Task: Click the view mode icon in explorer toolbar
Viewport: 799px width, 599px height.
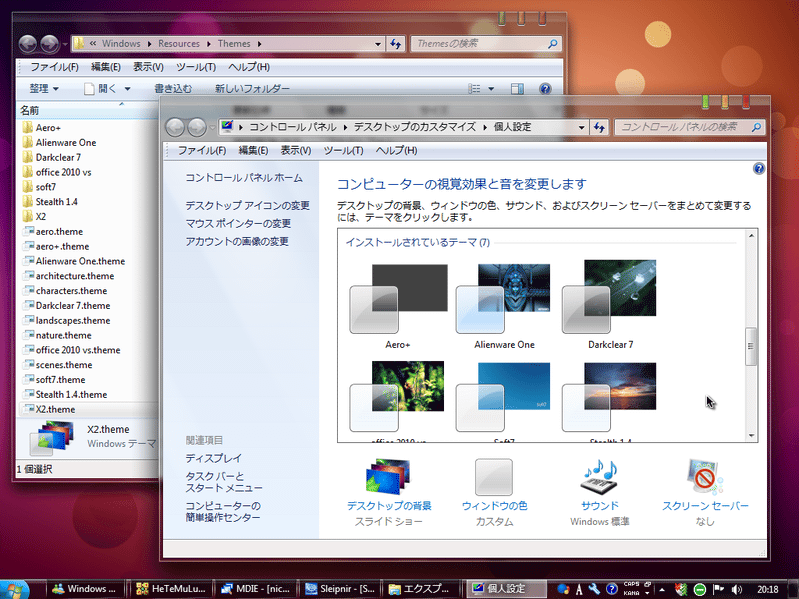Action: click(x=474, y=89)
